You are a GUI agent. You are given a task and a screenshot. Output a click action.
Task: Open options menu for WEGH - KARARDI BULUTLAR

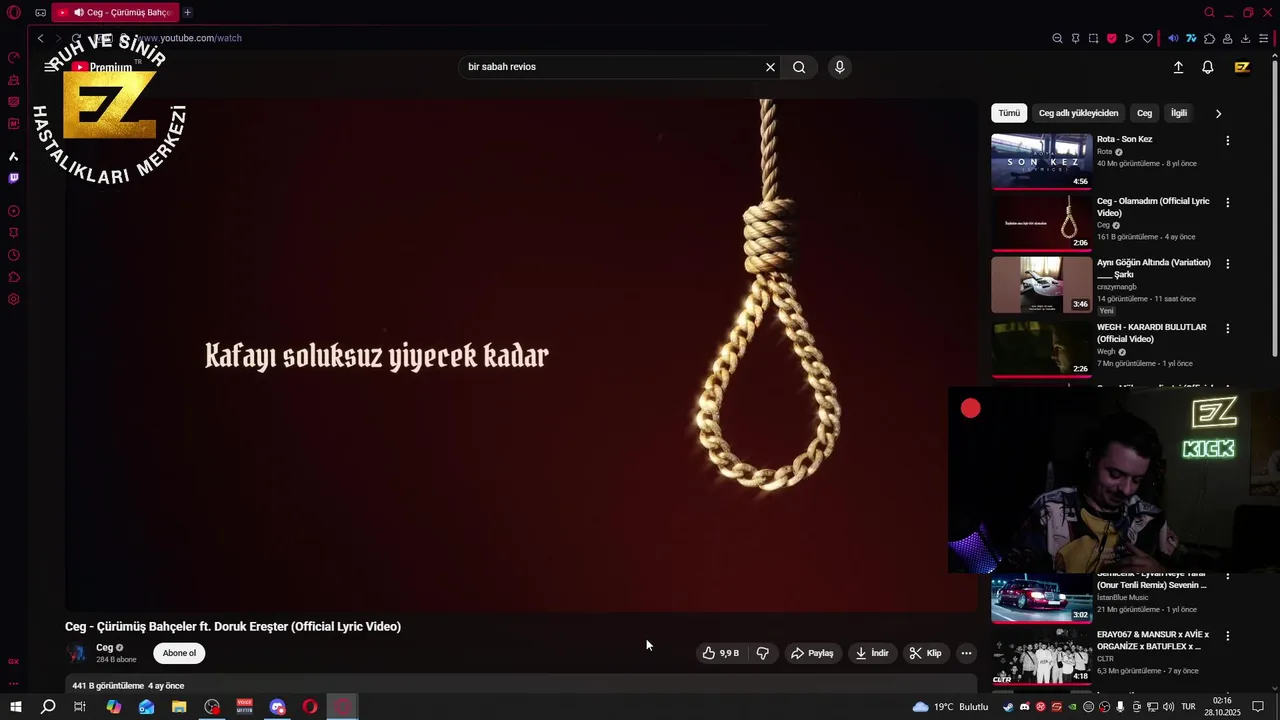[x=1227, y=328]
